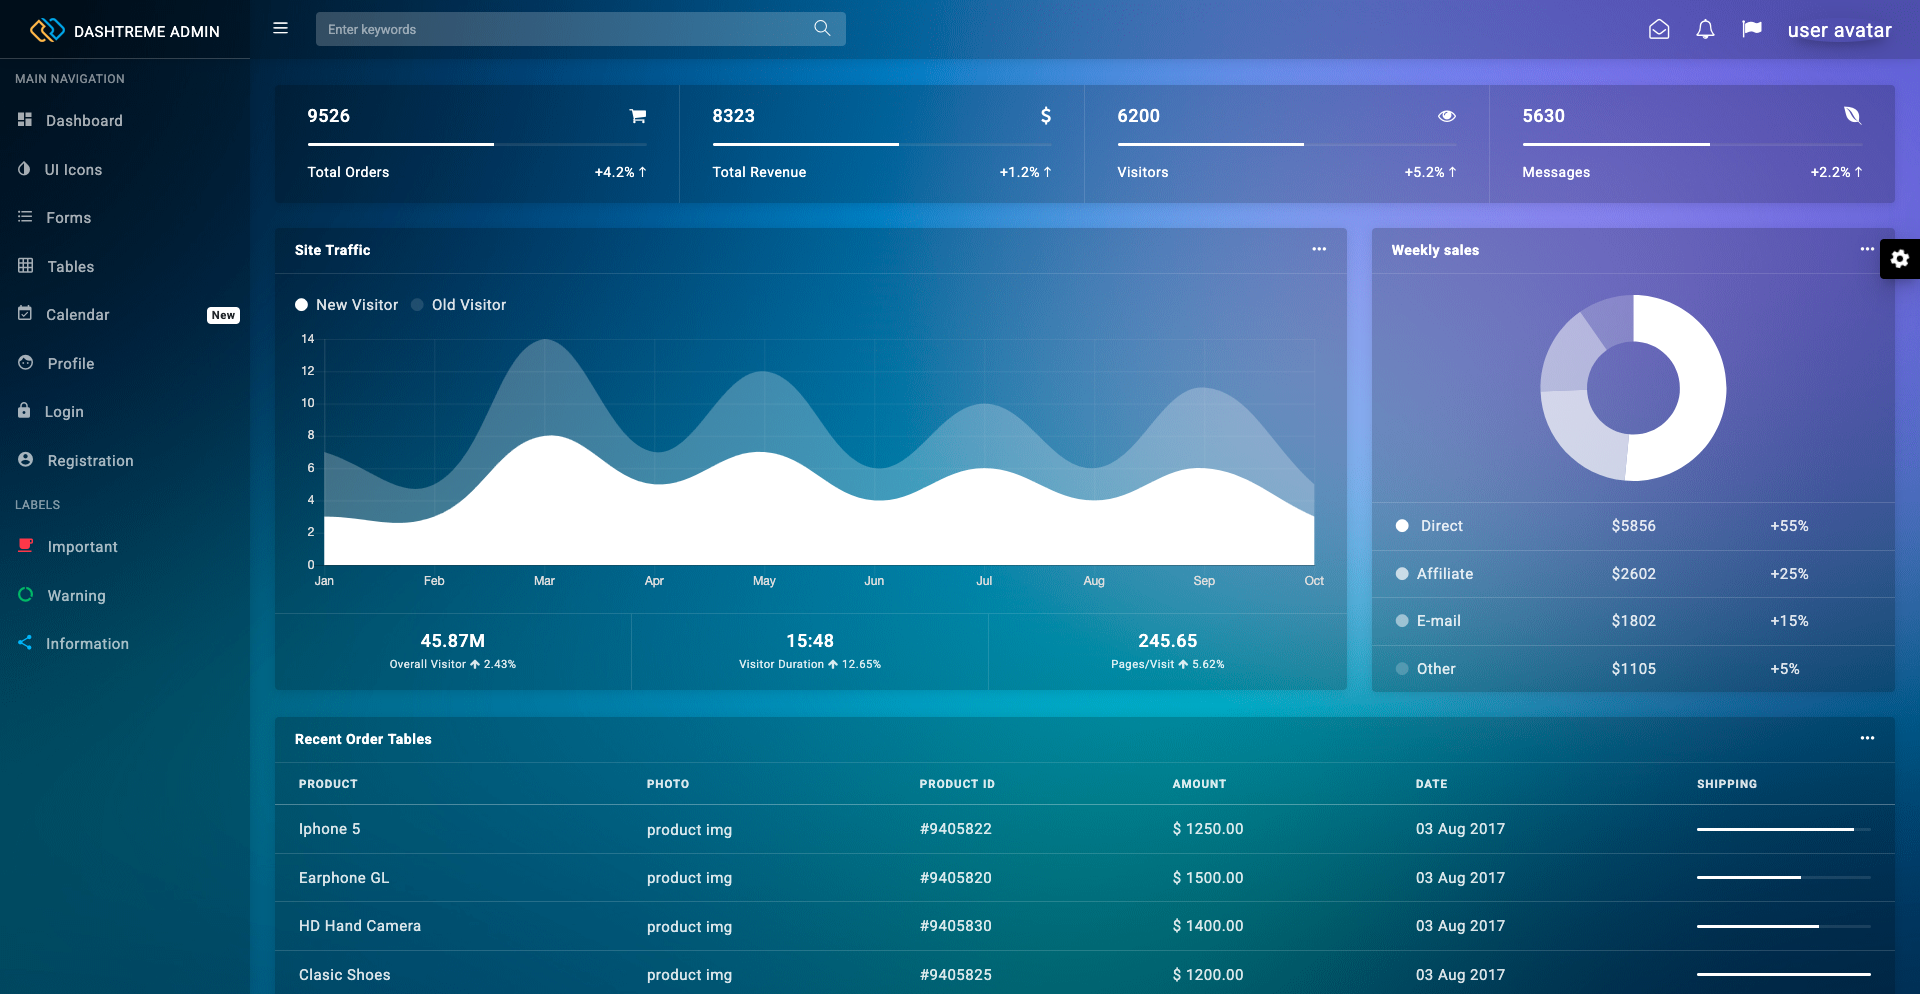Click into the Enter keywords search field

[x=565, y=29]
